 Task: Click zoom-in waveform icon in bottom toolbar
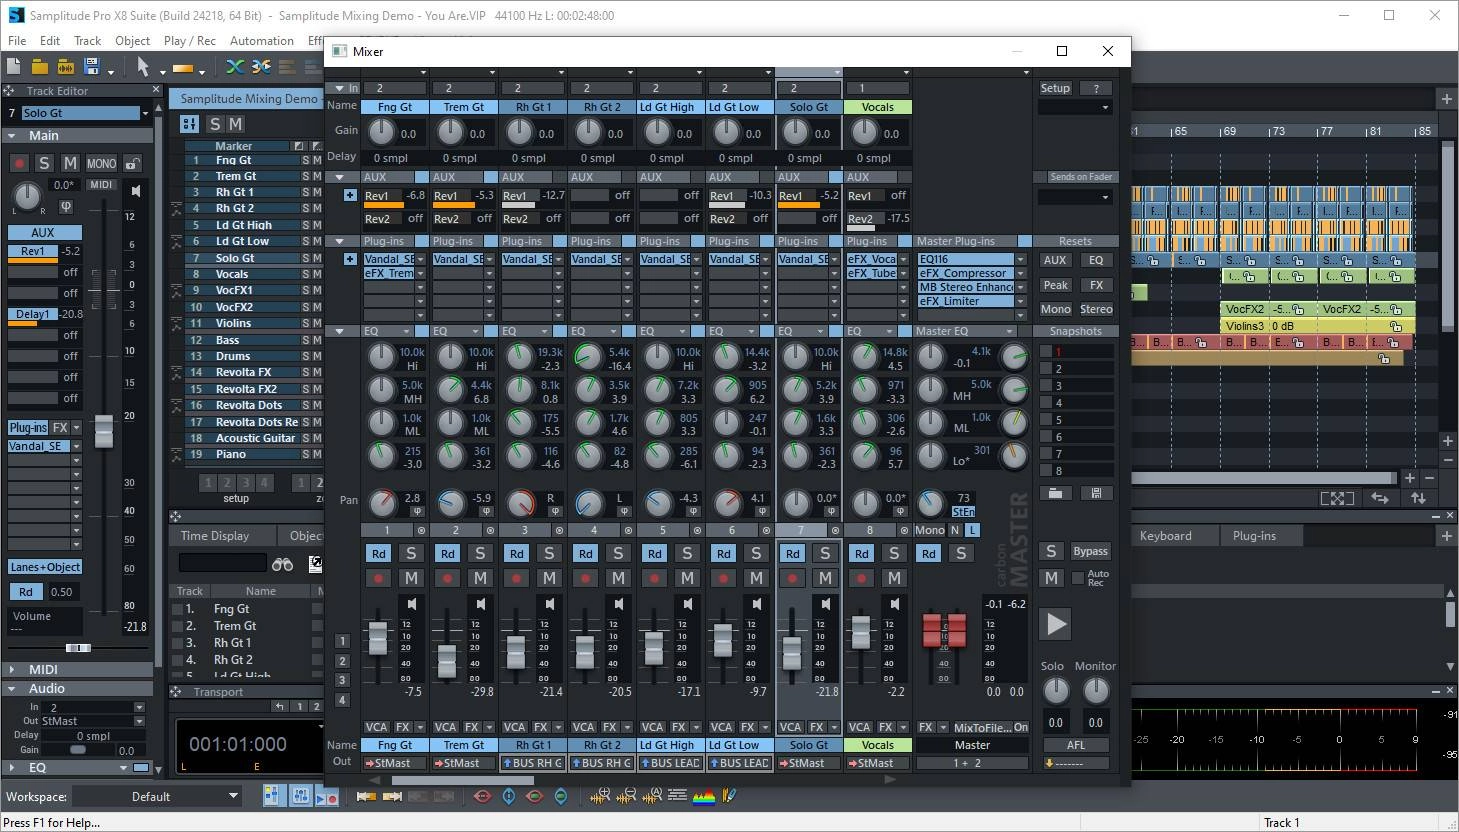(601, 796)
